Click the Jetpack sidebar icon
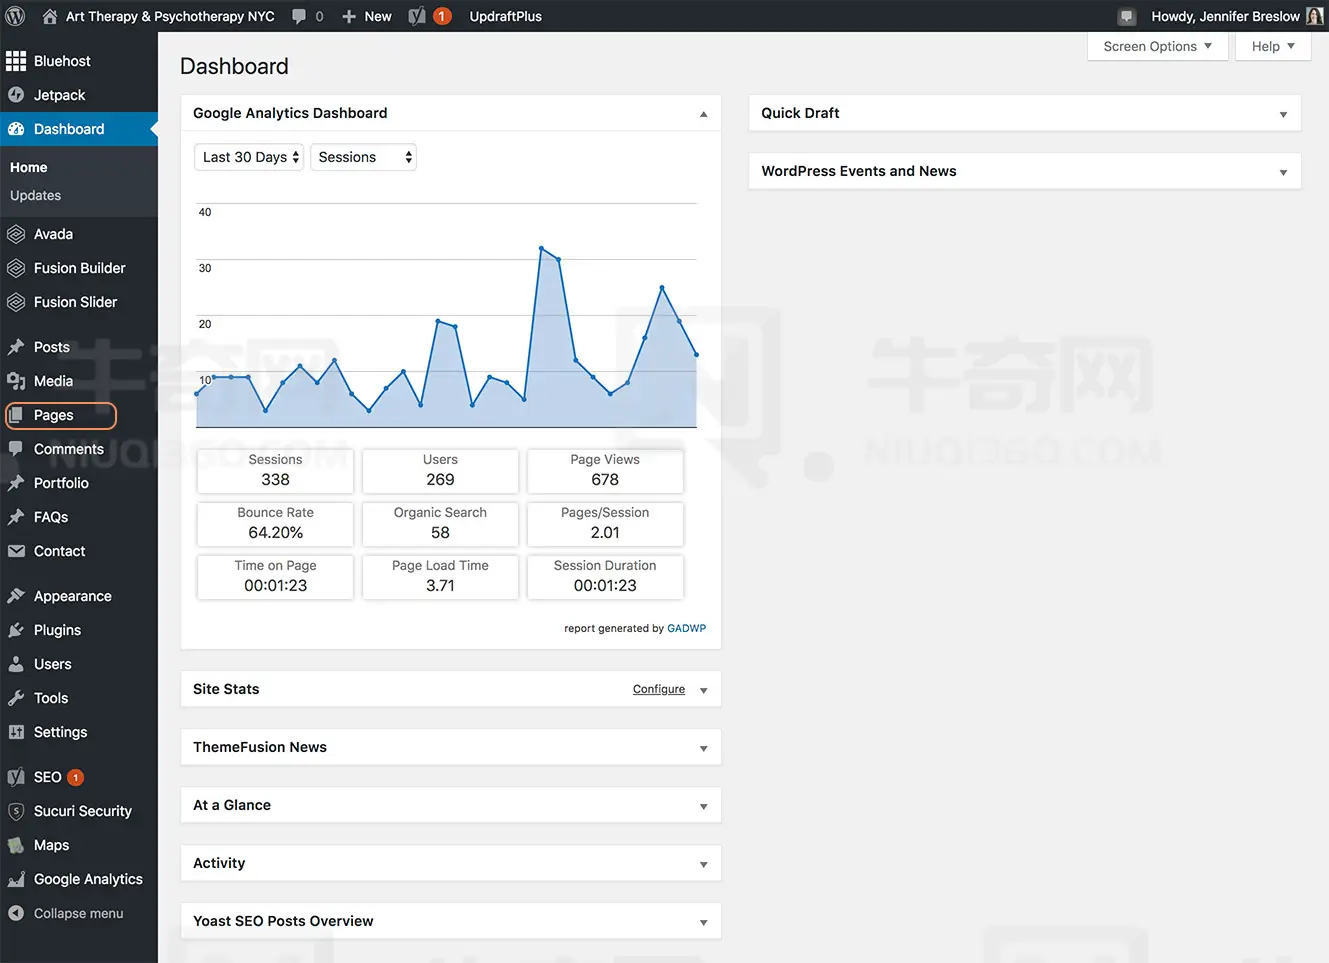This screenshot has height=963, width=1329. [16, 95]
